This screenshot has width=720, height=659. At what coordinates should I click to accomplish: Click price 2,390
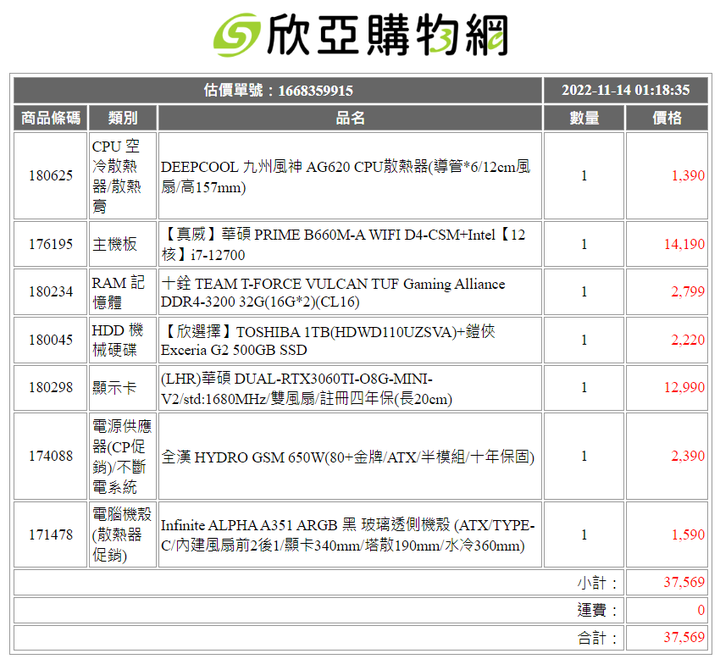click(x=688, y=456)
